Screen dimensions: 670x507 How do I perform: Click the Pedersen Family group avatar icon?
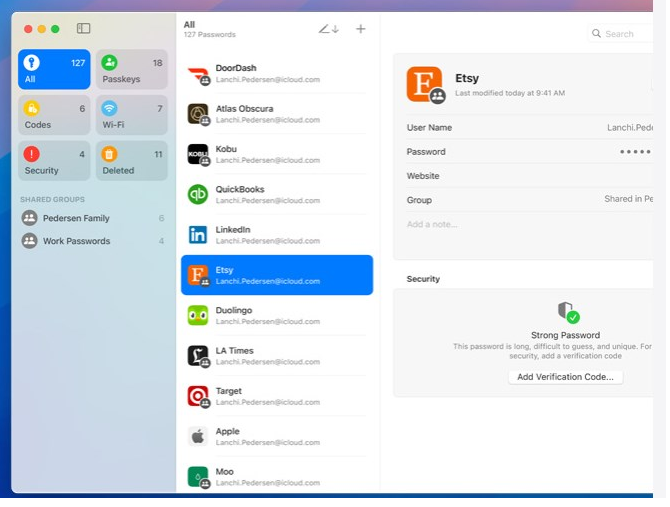pyautogui.click(x=29, y=218)
